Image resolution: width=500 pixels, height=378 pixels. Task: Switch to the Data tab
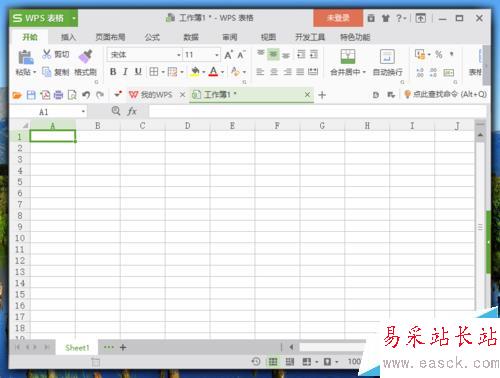coord(191,37)
